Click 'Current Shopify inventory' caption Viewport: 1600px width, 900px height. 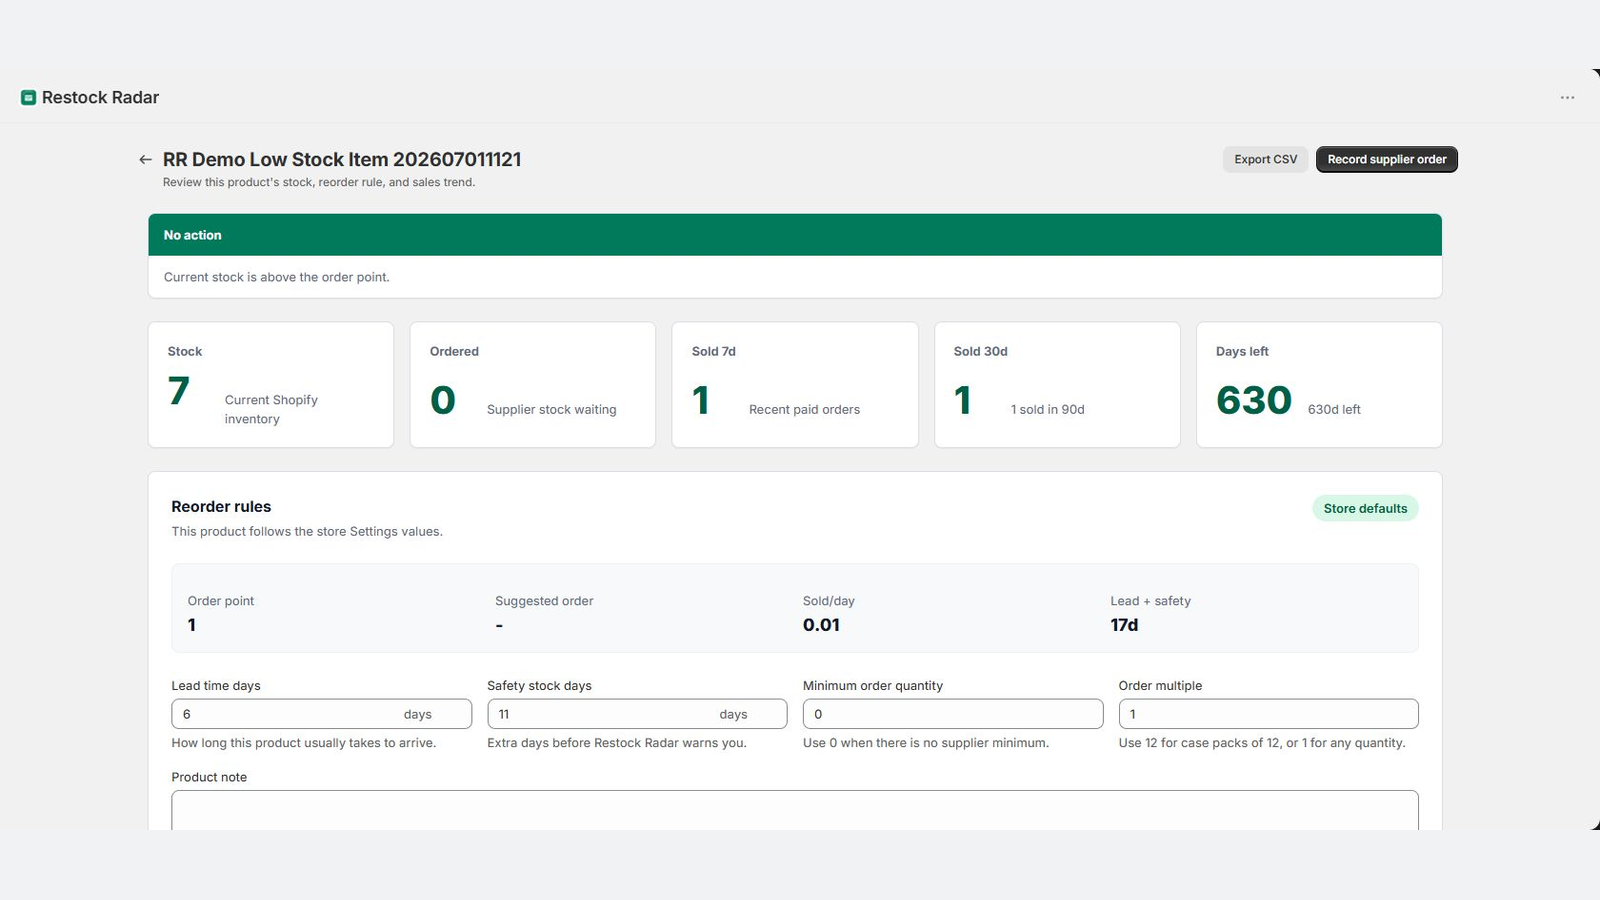(x=271, y=409)
